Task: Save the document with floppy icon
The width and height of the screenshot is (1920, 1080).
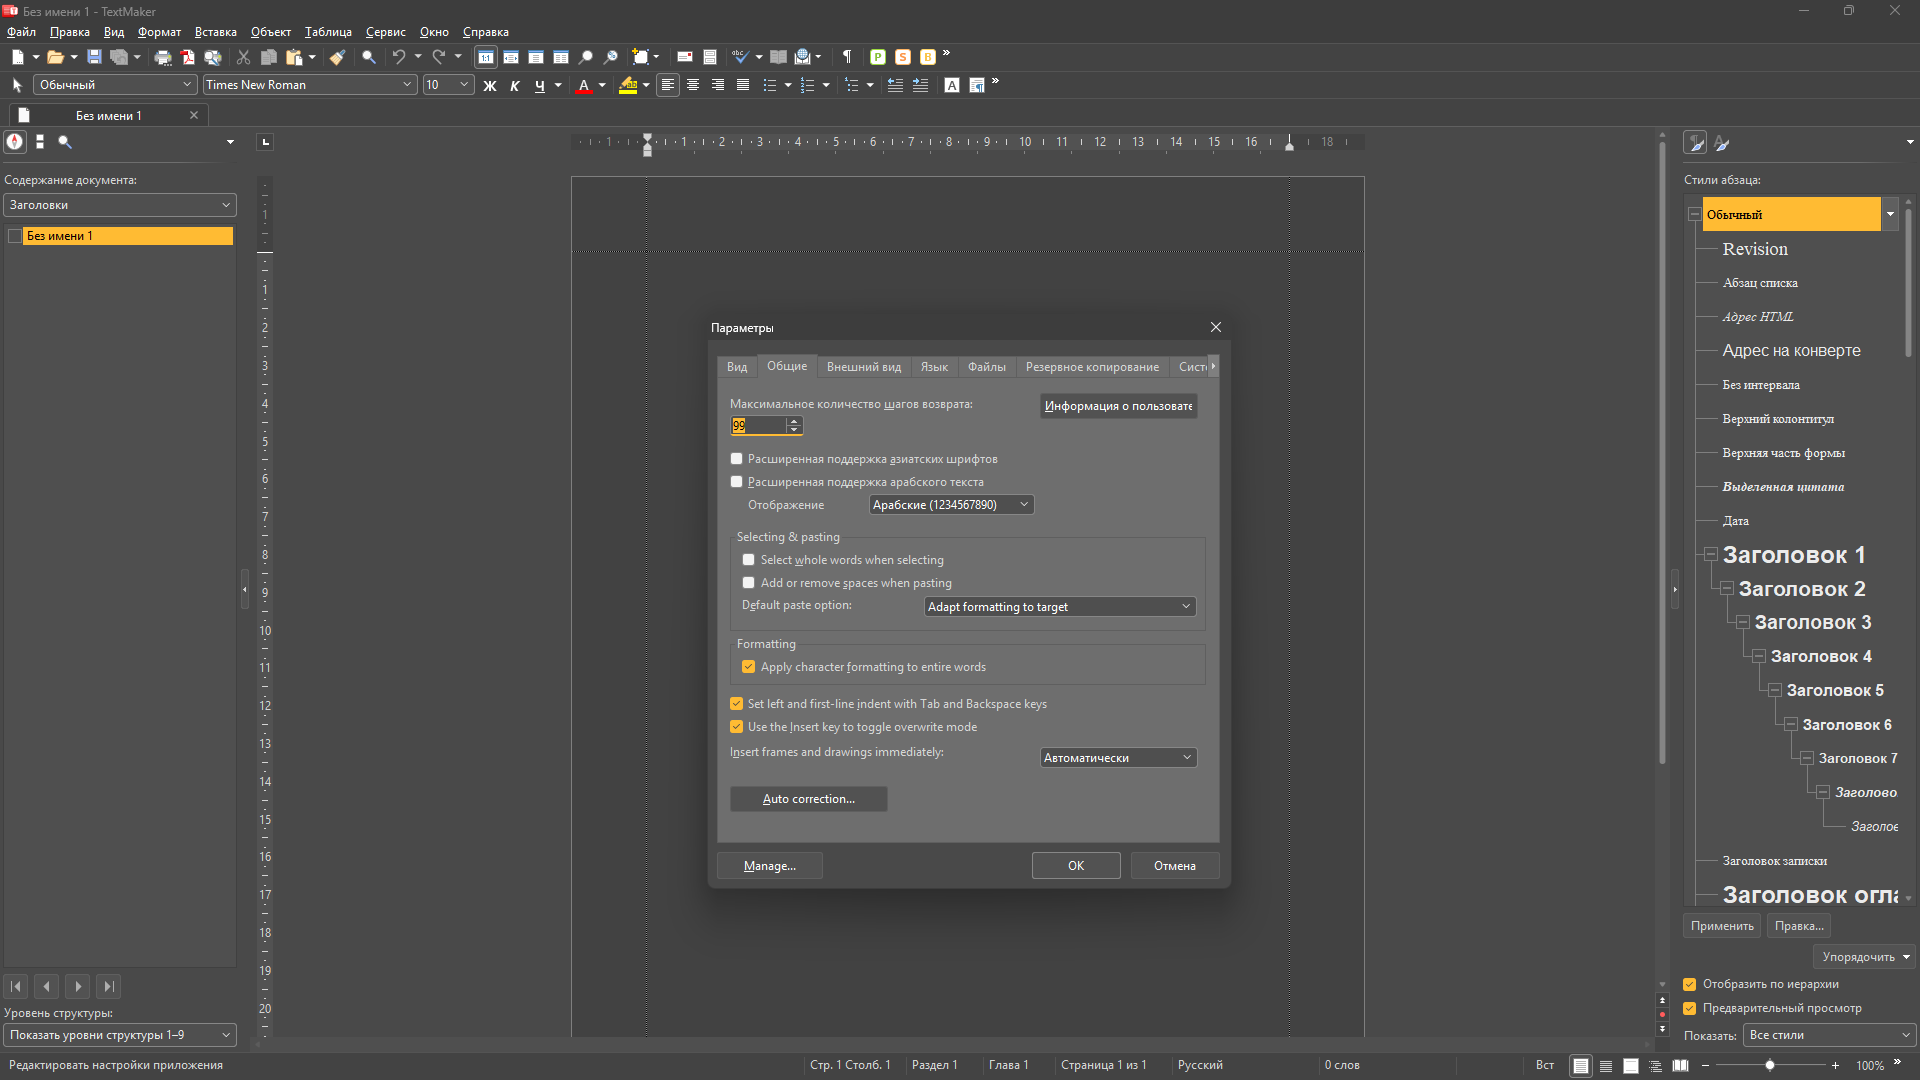Action: click(x=94, y=57)
